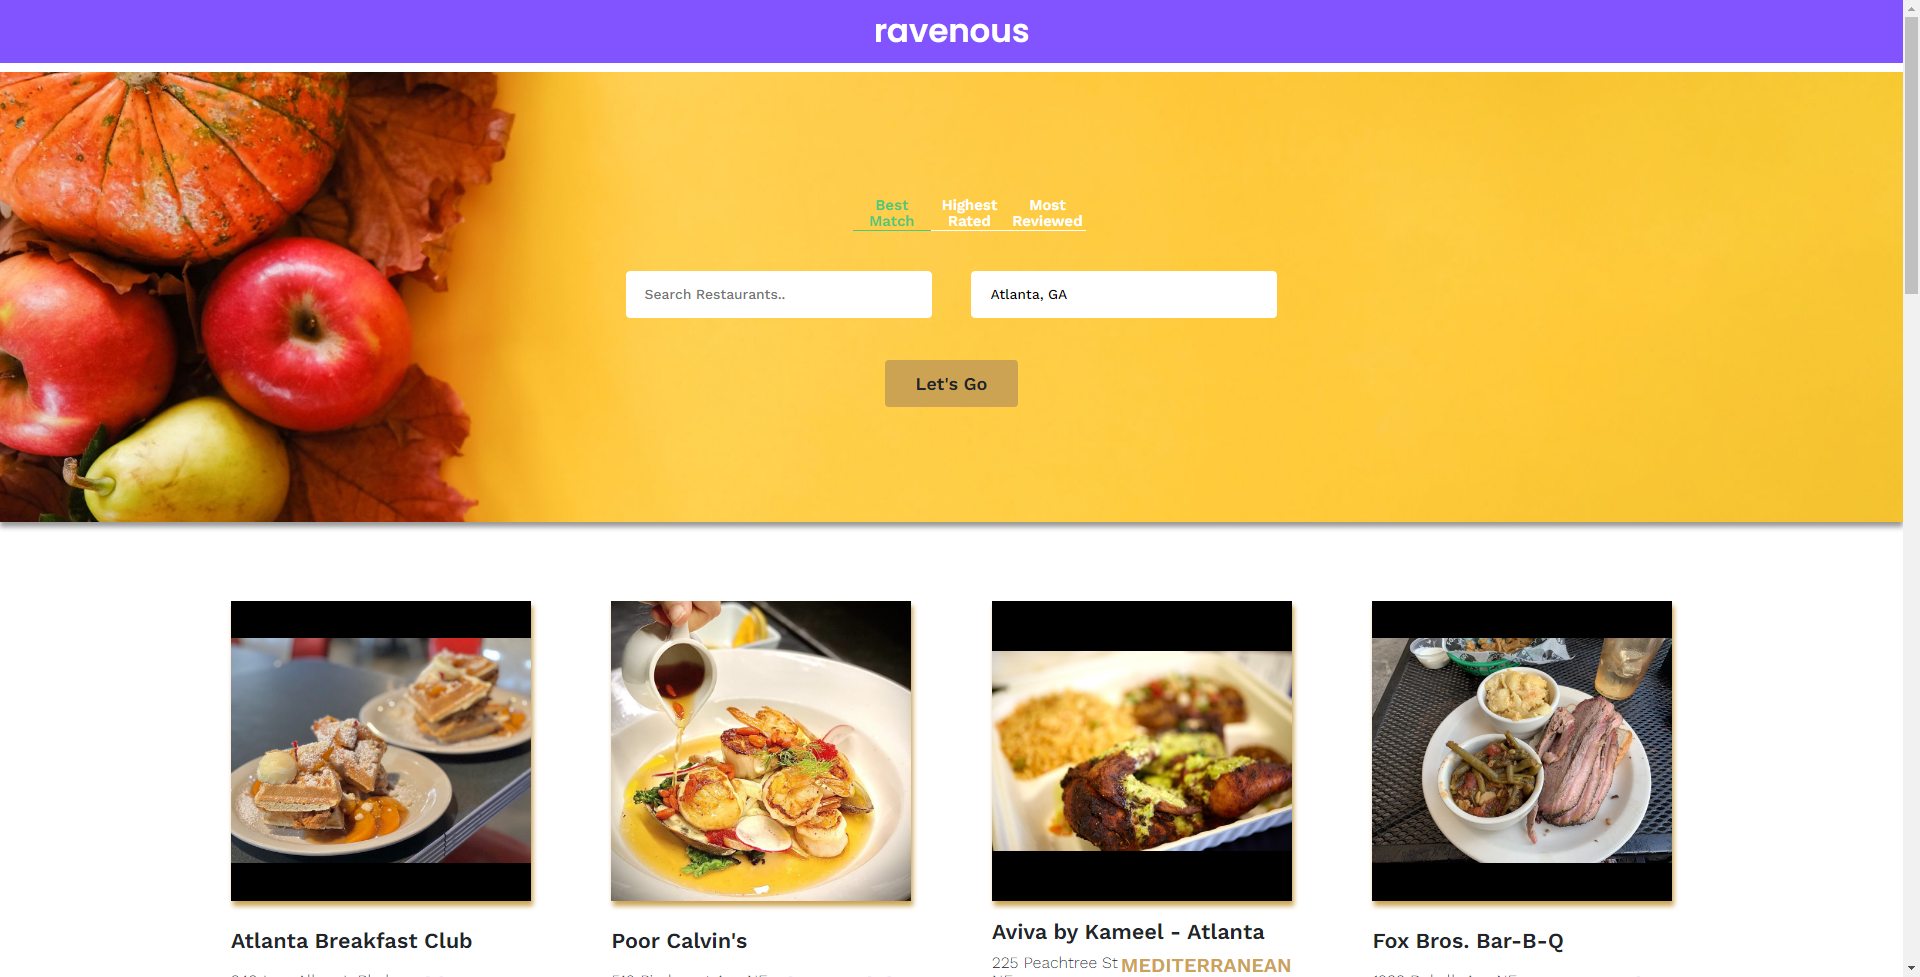Open the Aviva by Kameel photo
This screenshot has width=1920, height=977.
pyautogui.click(x=1142, y=751)
